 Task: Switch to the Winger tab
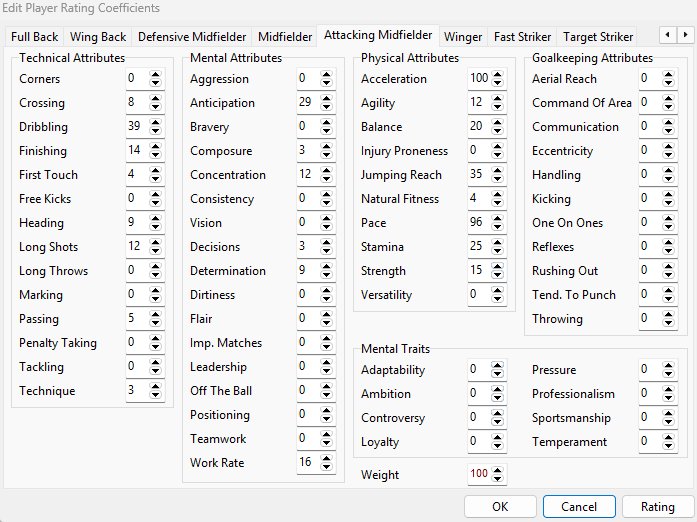(x=463, y=37)
